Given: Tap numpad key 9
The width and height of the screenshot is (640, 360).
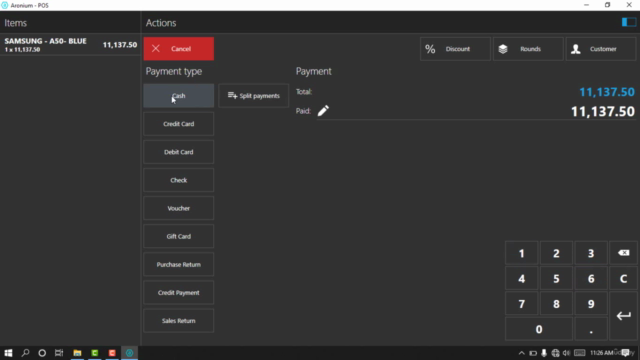Looking at the screenshot, I should click(x=591, y=304).
